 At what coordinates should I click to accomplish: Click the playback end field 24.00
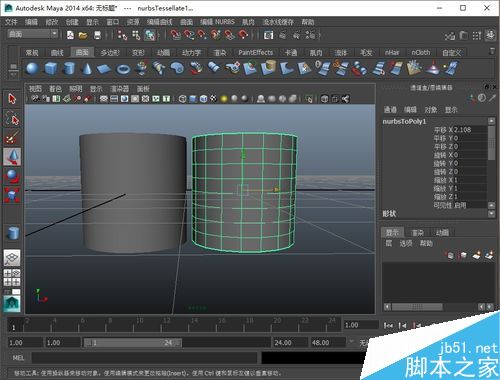tap(289, 343)
